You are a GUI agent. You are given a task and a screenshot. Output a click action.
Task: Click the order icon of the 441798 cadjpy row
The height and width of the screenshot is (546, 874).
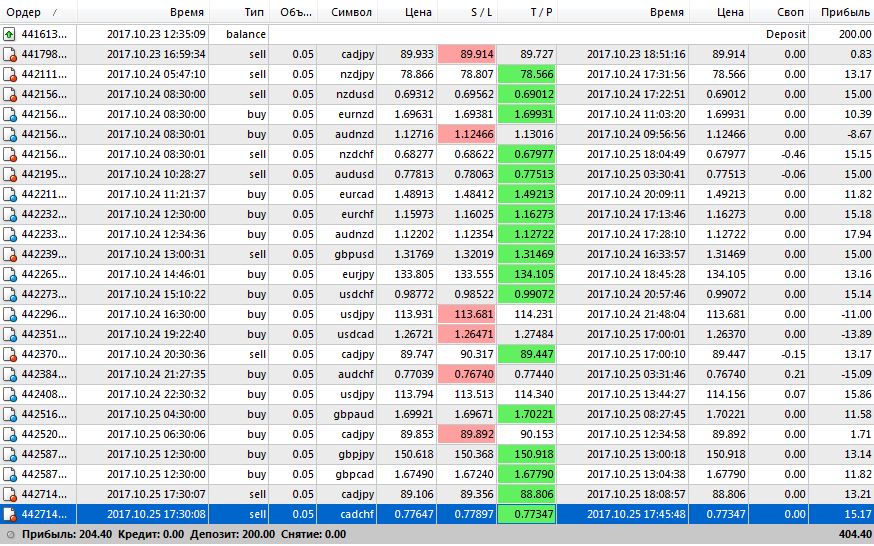tap(9, 55)
